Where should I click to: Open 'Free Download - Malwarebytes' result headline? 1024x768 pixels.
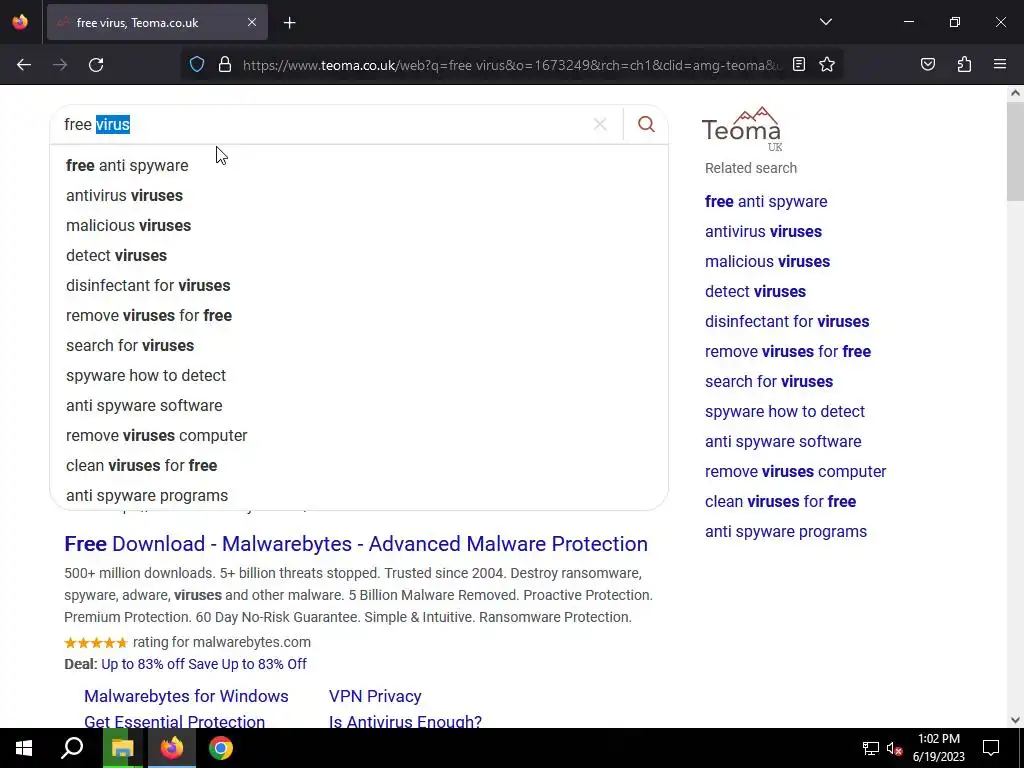[356, 544]
